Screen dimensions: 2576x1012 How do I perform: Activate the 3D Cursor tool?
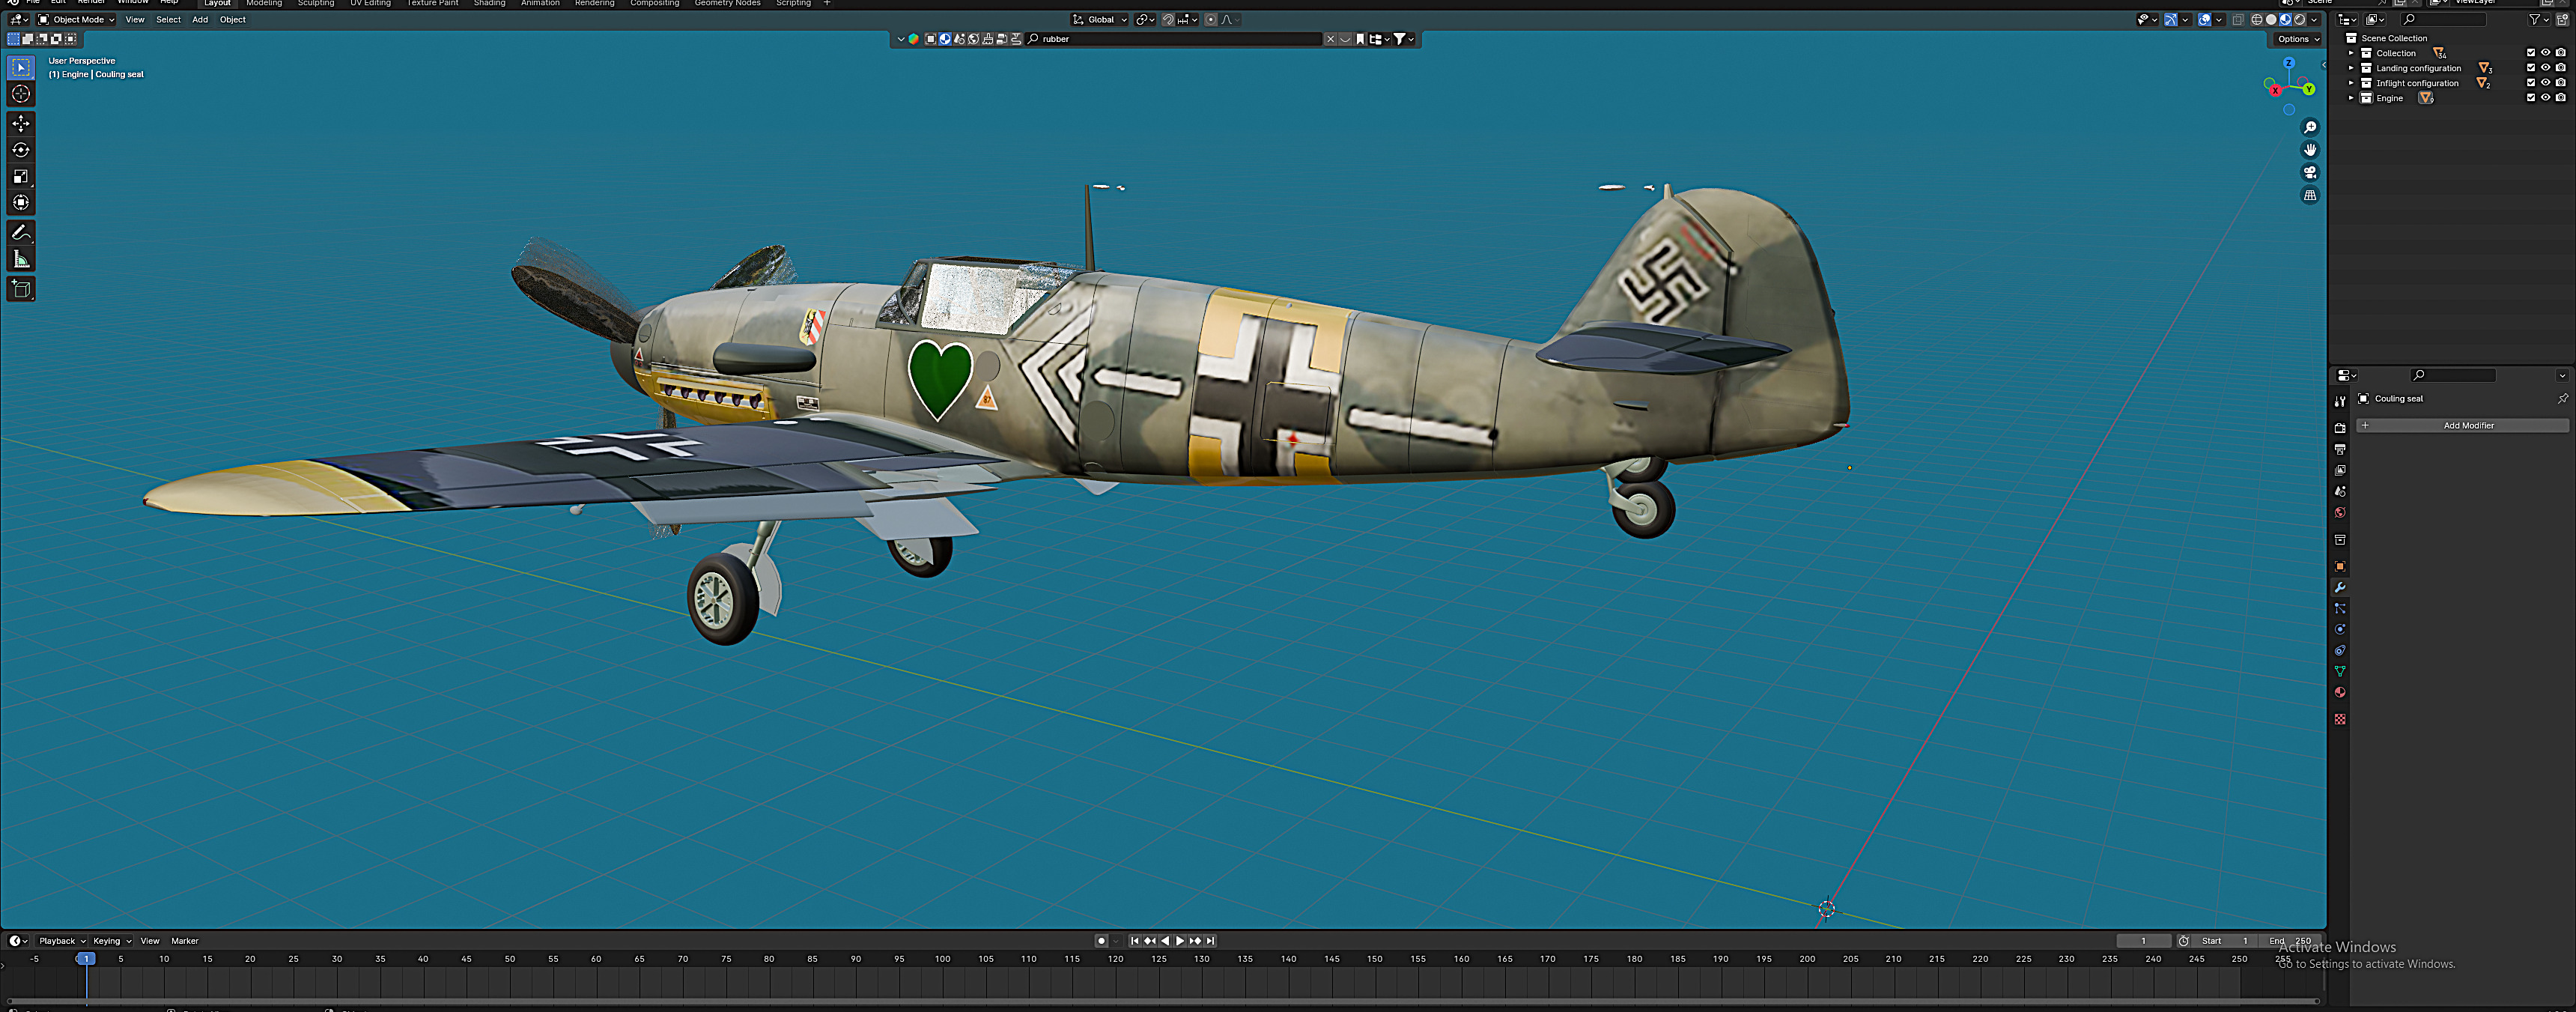pyautogui.click(x=21, y=94)
